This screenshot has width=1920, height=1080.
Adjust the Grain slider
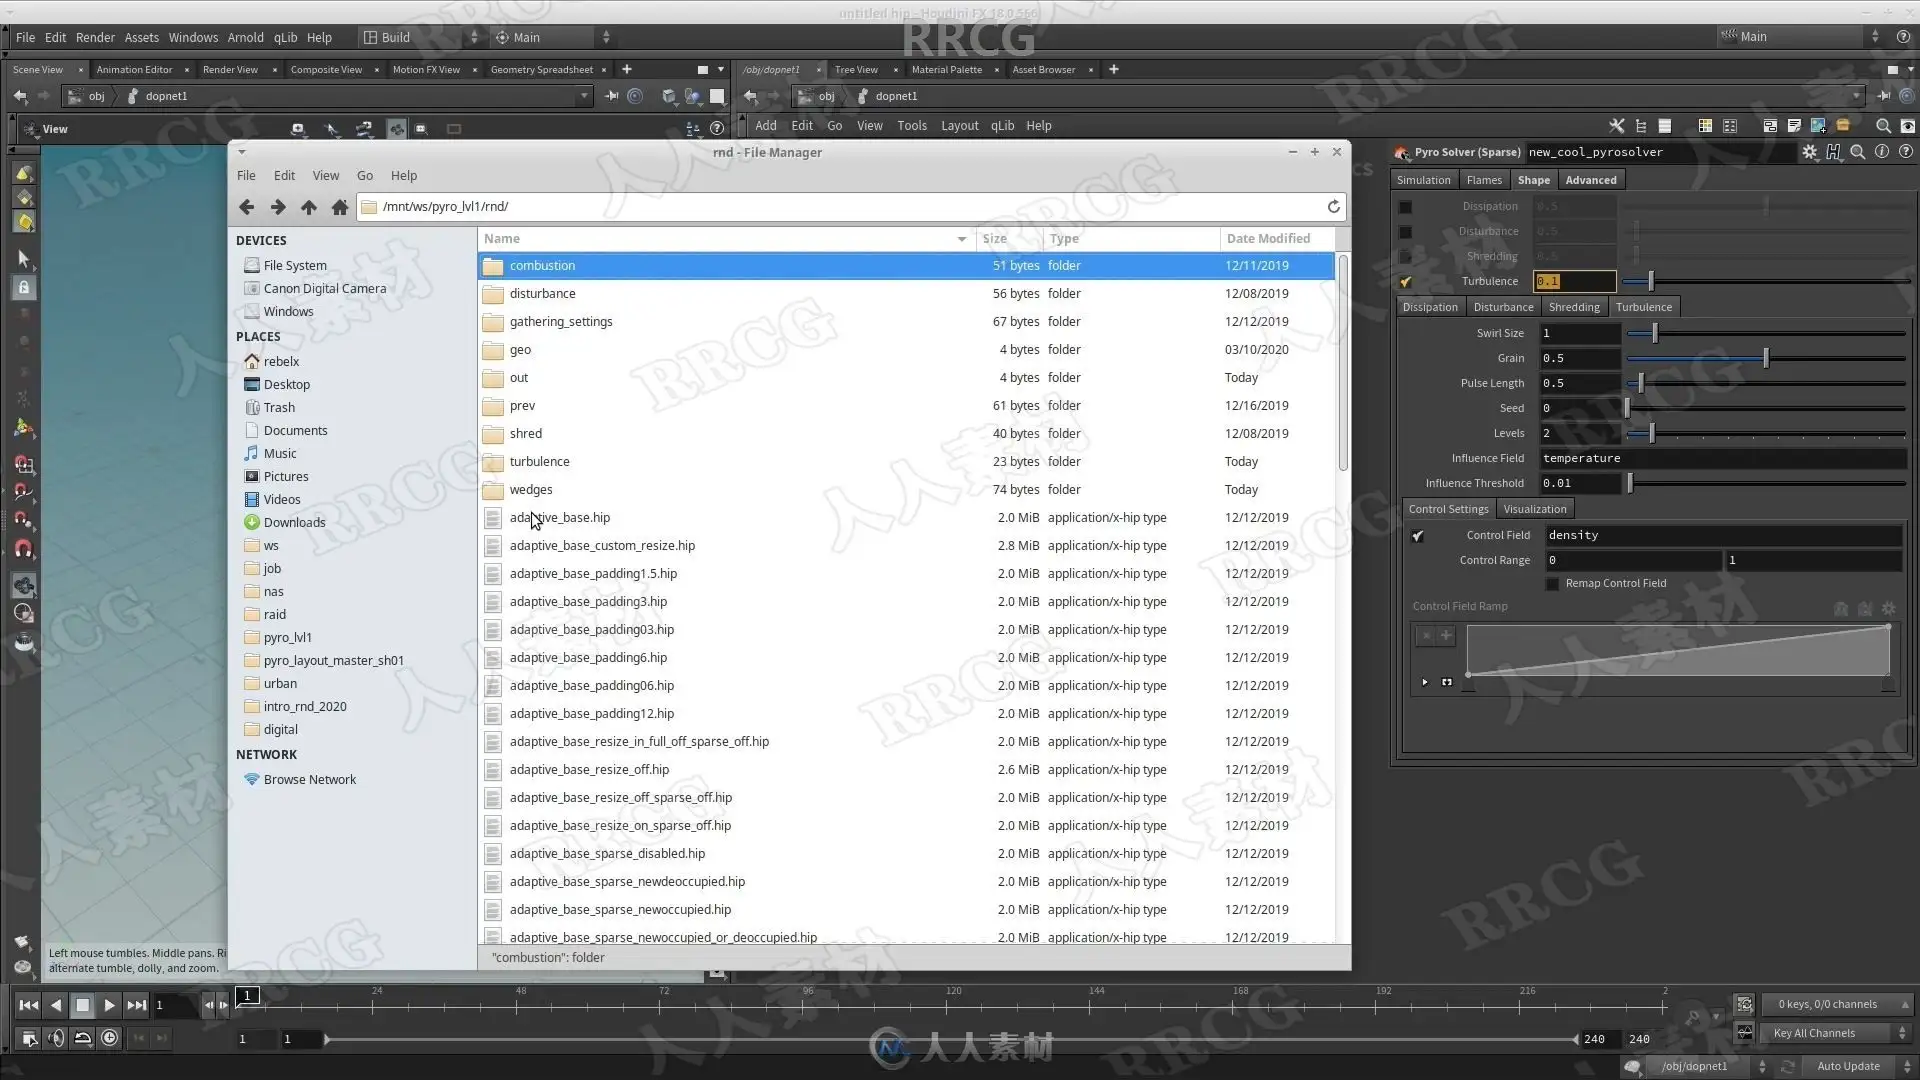click(1765, 358)
